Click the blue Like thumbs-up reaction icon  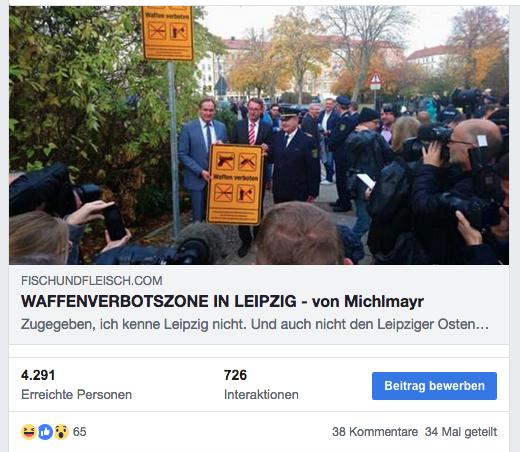(x=45, y=432)
